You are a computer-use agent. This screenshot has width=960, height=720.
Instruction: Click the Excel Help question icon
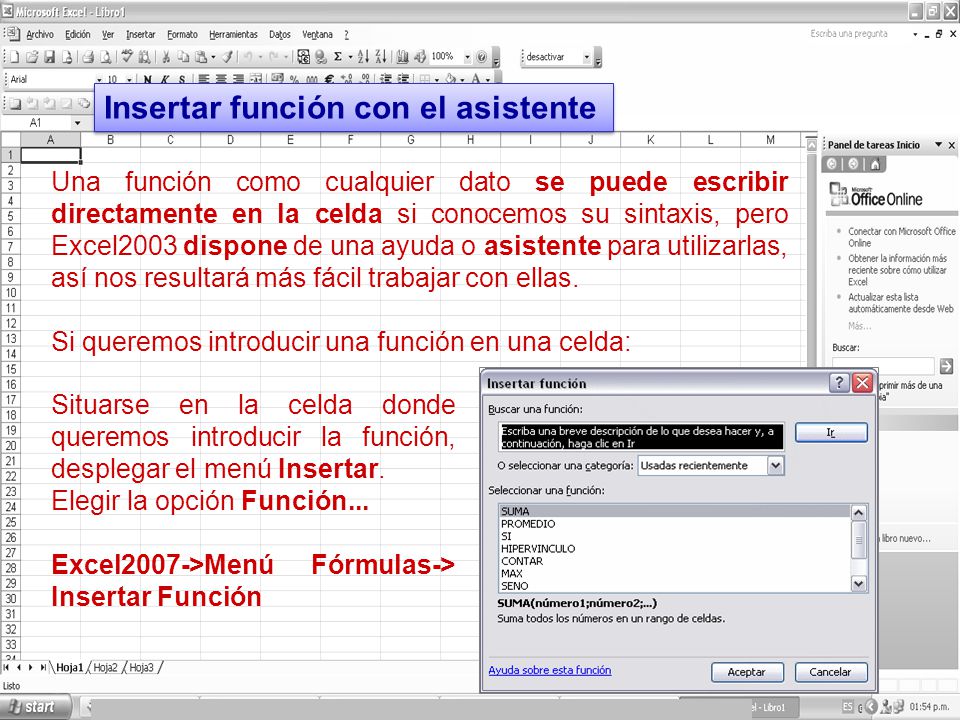[482, 57]
